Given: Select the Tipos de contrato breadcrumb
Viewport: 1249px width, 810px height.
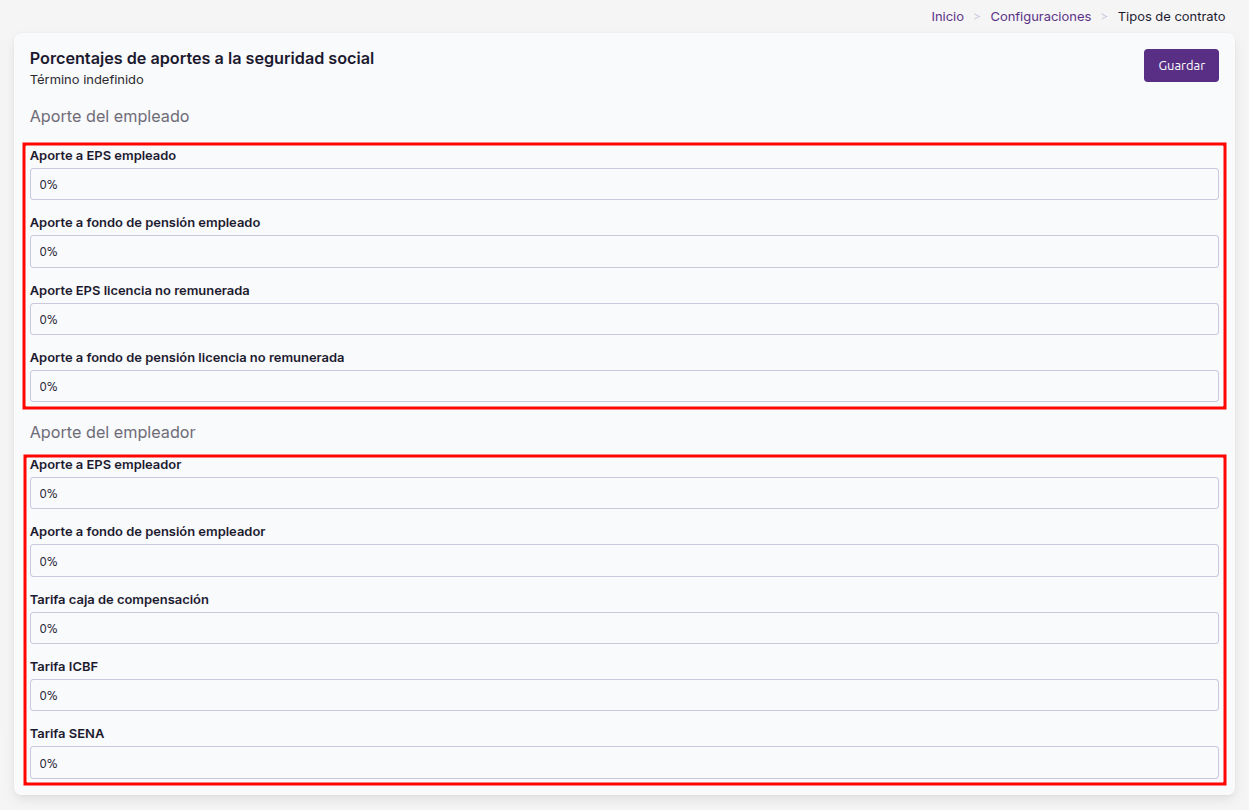Looking at the screenshot, I should [1171, 17].
